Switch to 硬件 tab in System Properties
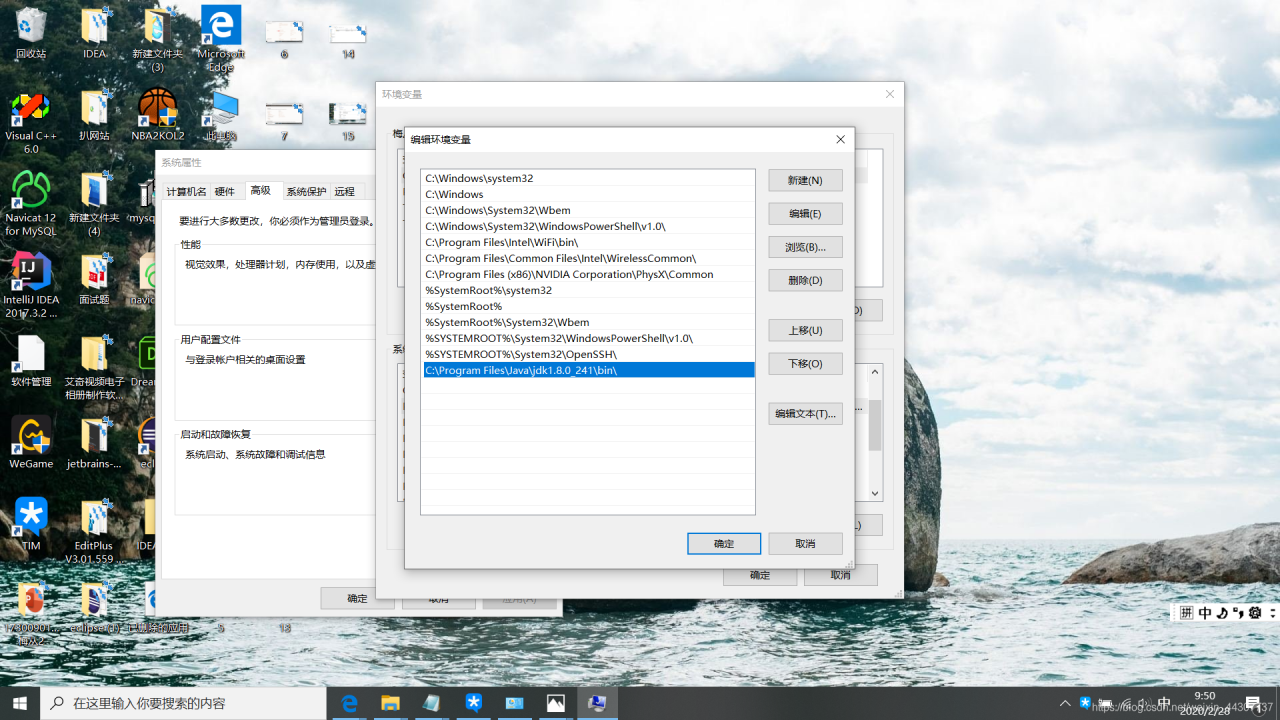 click(225, 192)
